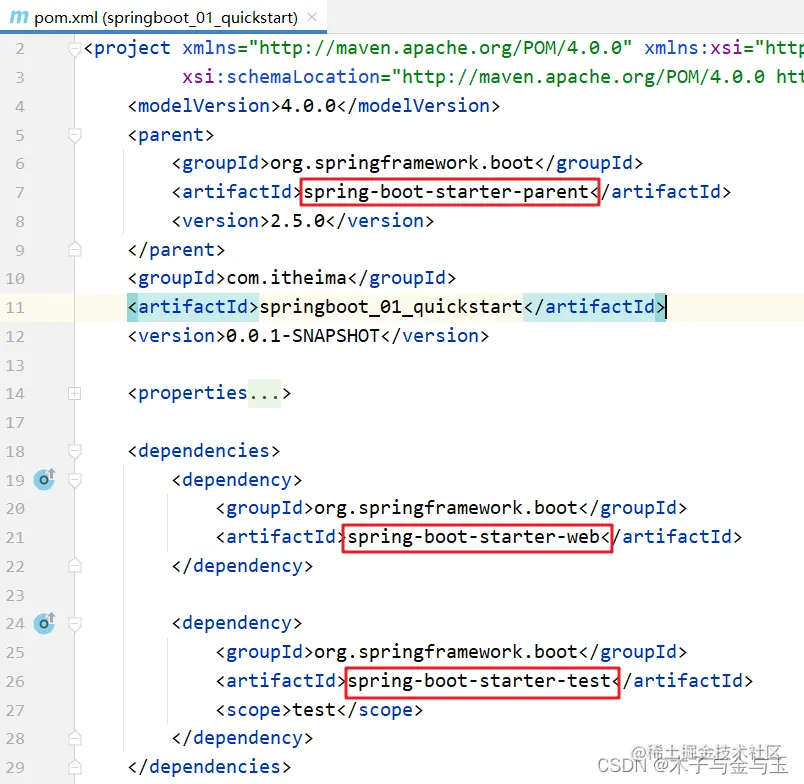
Task: Click the xsi:schemaLocation attribute name
Action: pyautogui.click(x=281, y=77)
